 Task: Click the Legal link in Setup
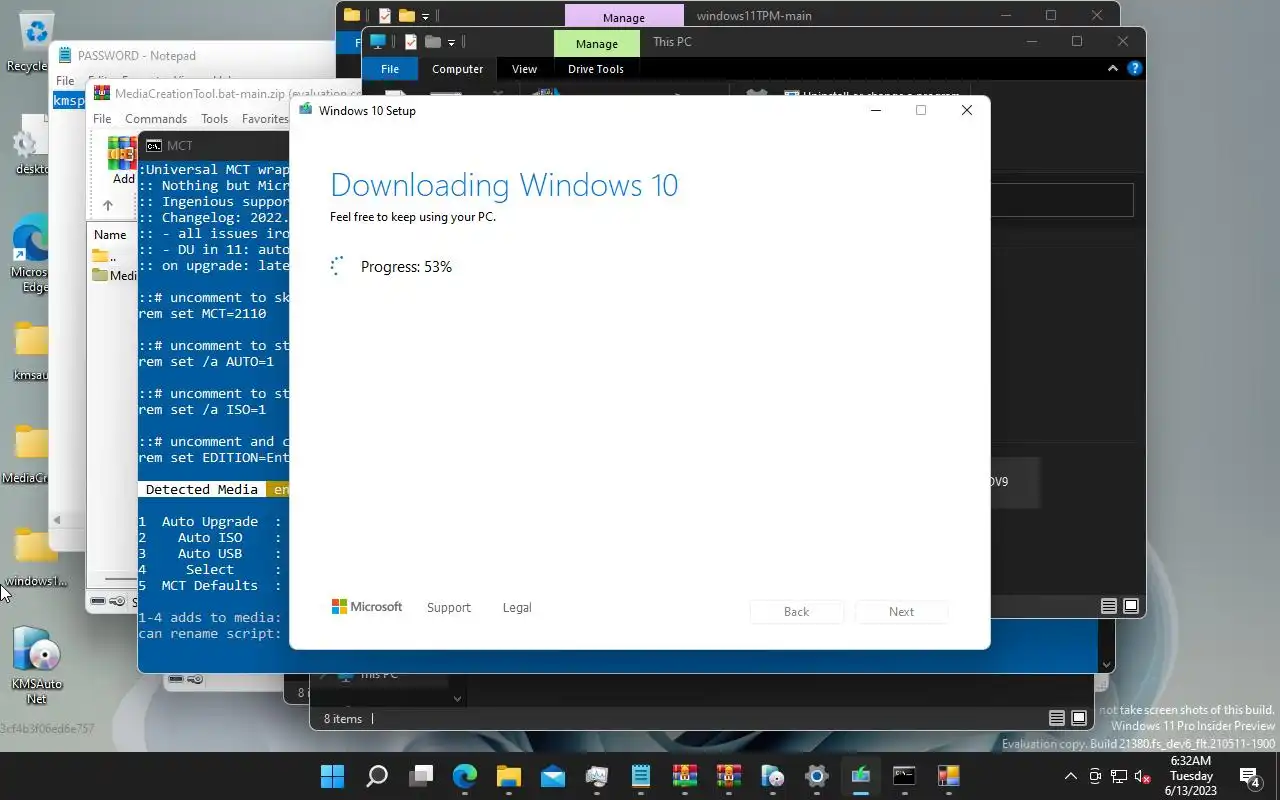517,607
